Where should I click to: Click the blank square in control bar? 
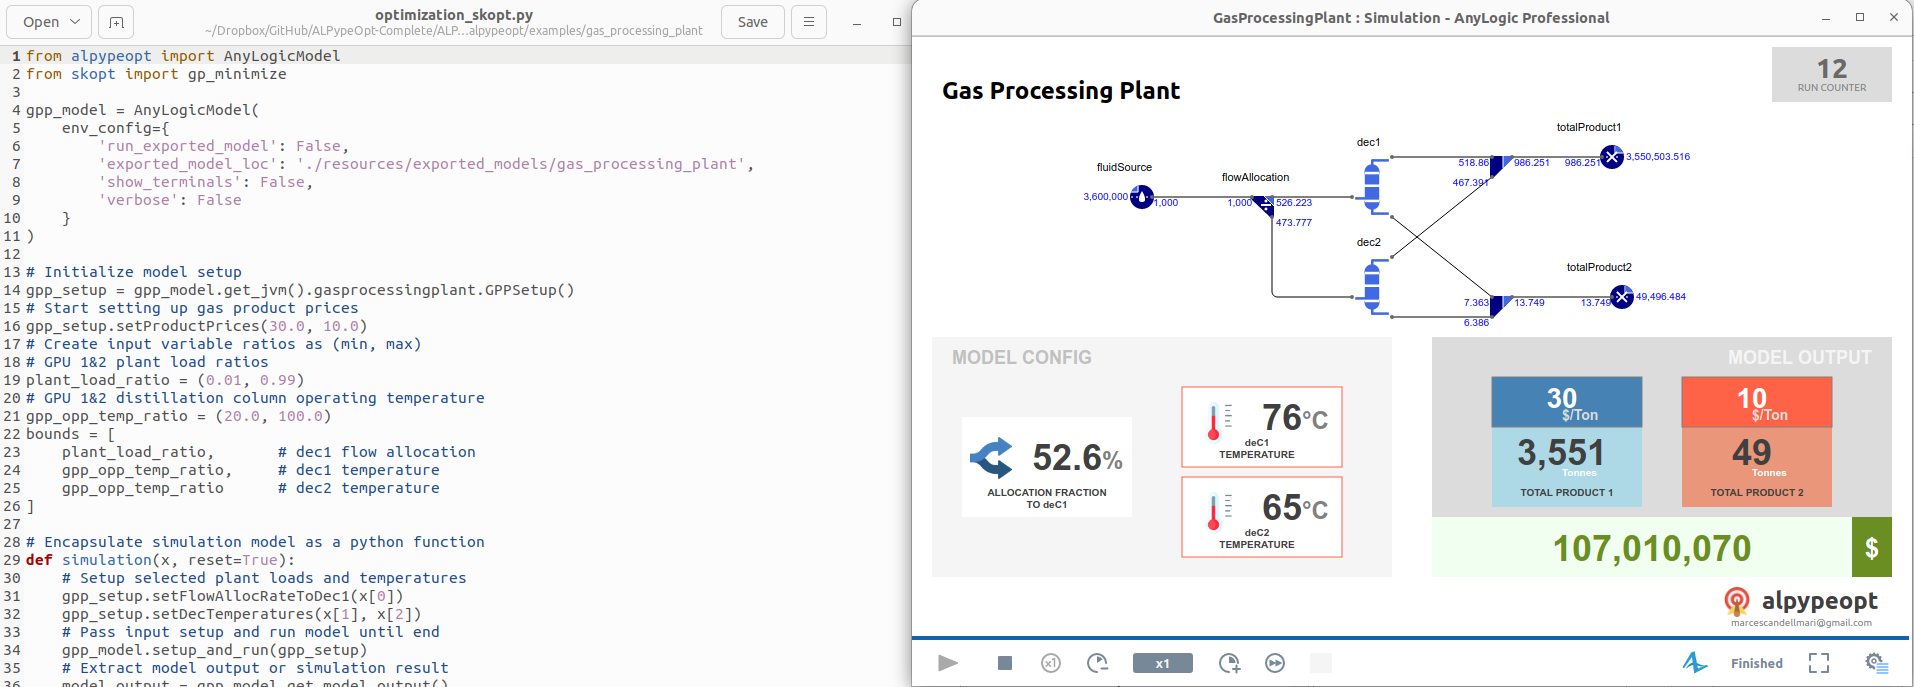click(1321, 663)
